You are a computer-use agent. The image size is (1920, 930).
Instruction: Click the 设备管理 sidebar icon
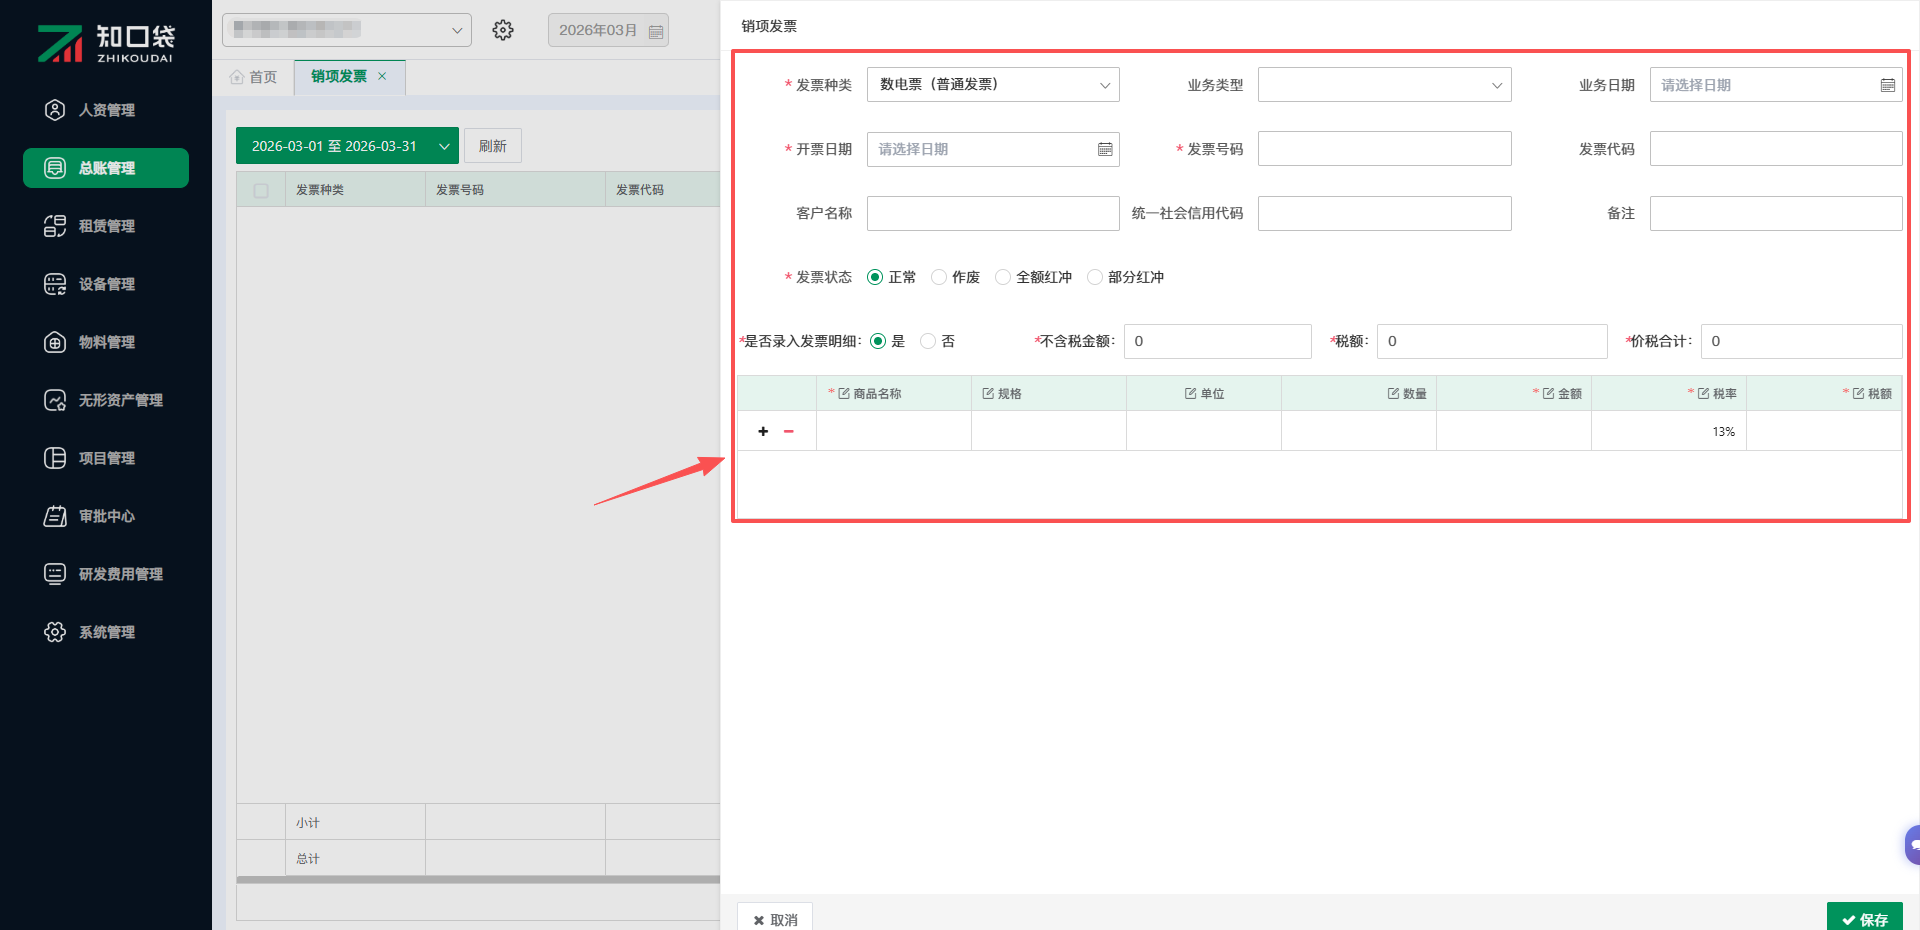(x=55, y=284)
